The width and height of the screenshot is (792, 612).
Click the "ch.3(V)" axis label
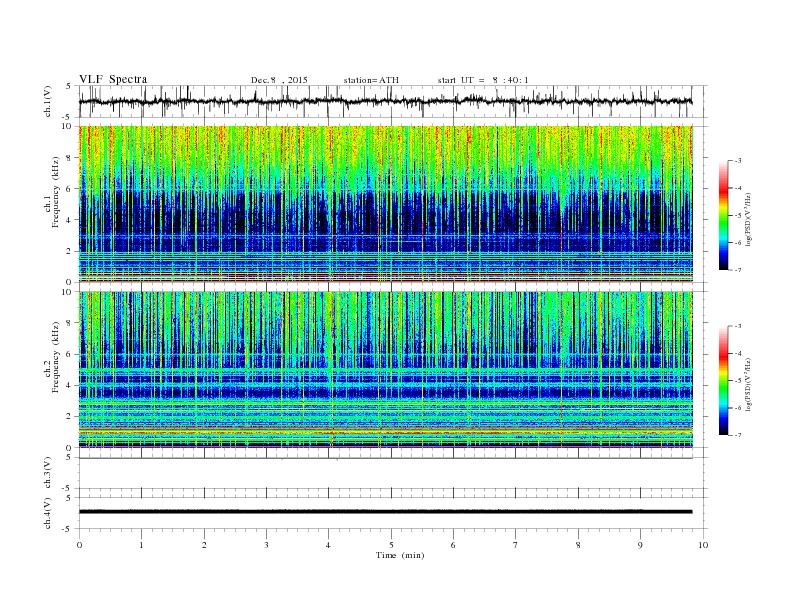pyautogui.click(x=48, y=475)
